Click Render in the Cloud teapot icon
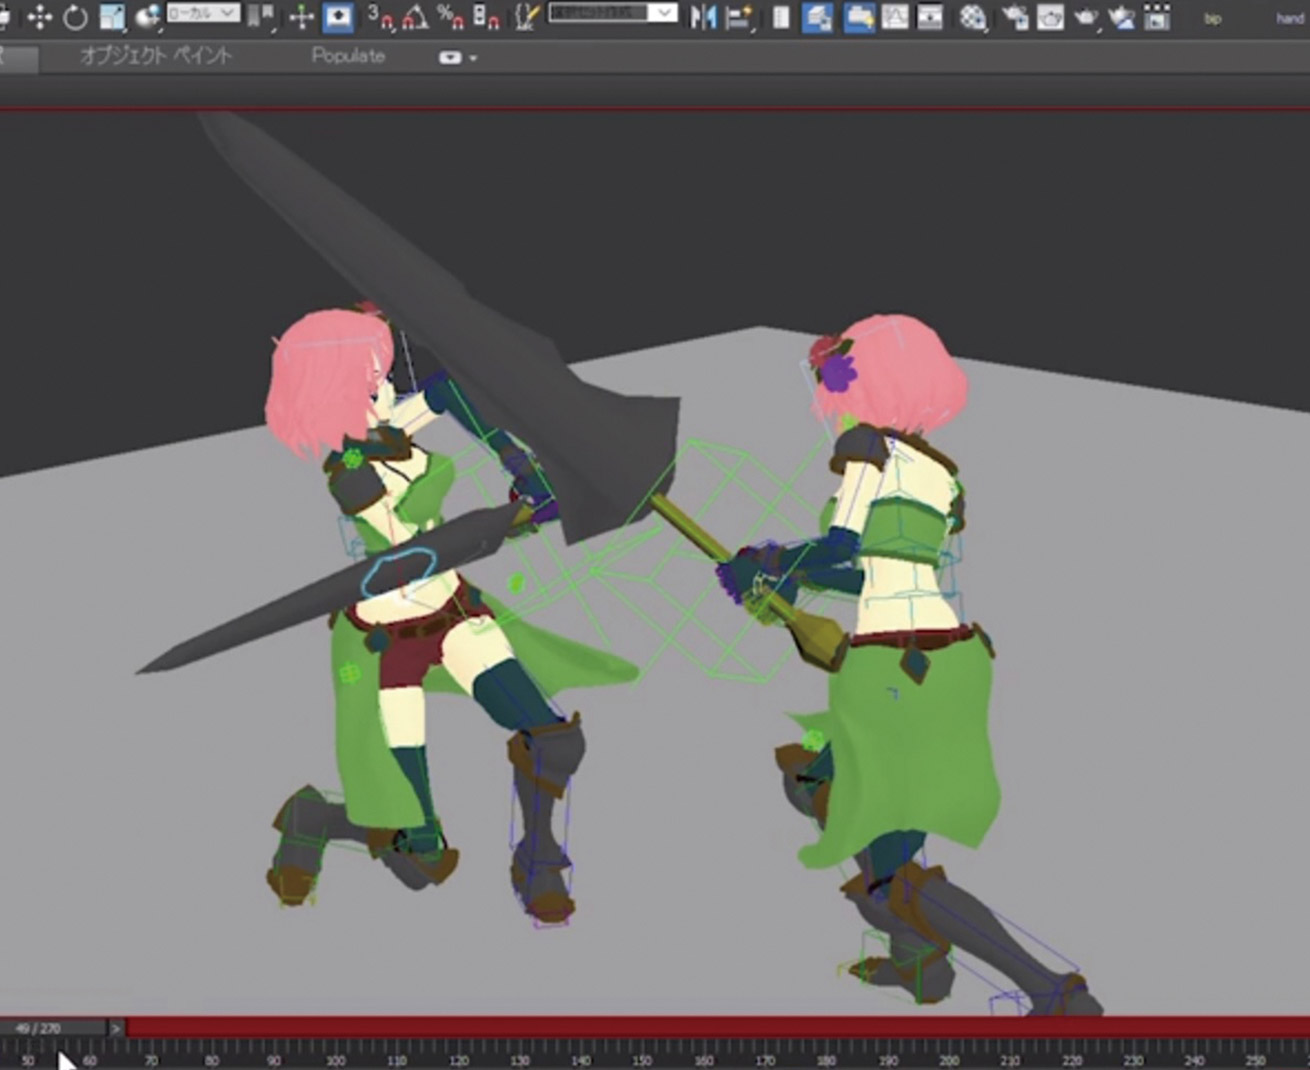The width and height of the screenshot is (1310, 1070). [1121, 17]
